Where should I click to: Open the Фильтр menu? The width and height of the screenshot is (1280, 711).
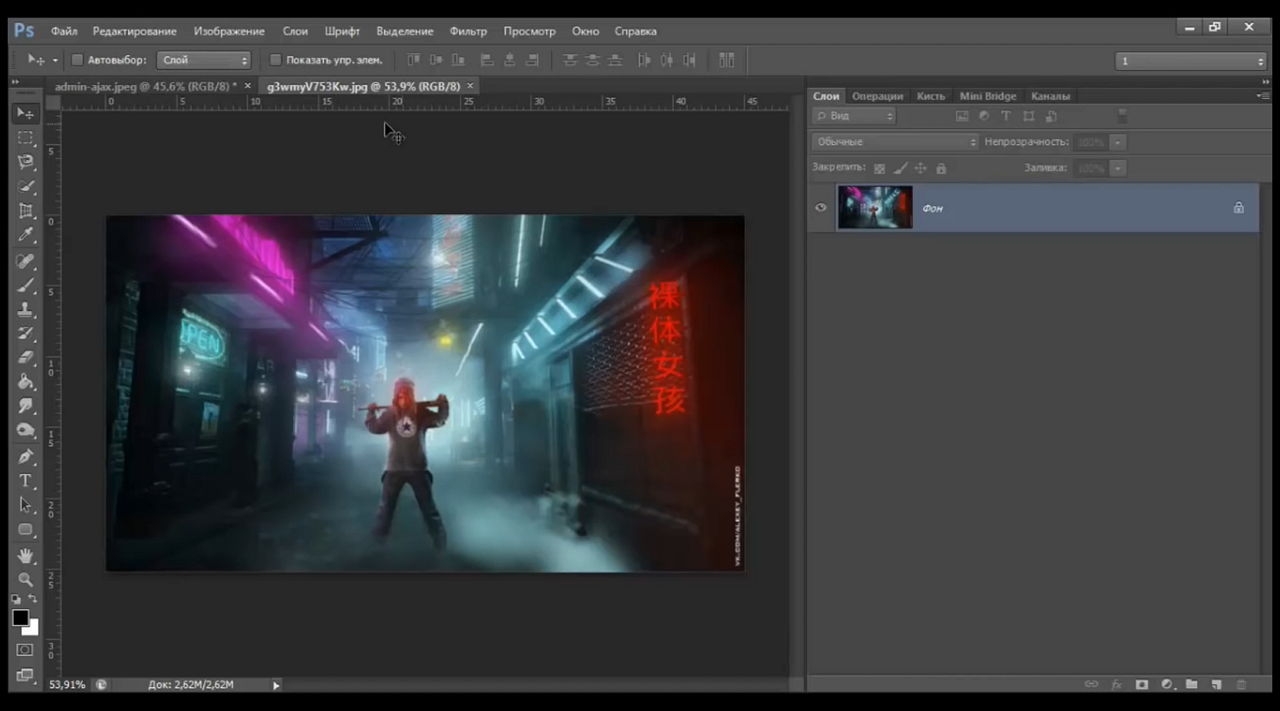(468, 31)
